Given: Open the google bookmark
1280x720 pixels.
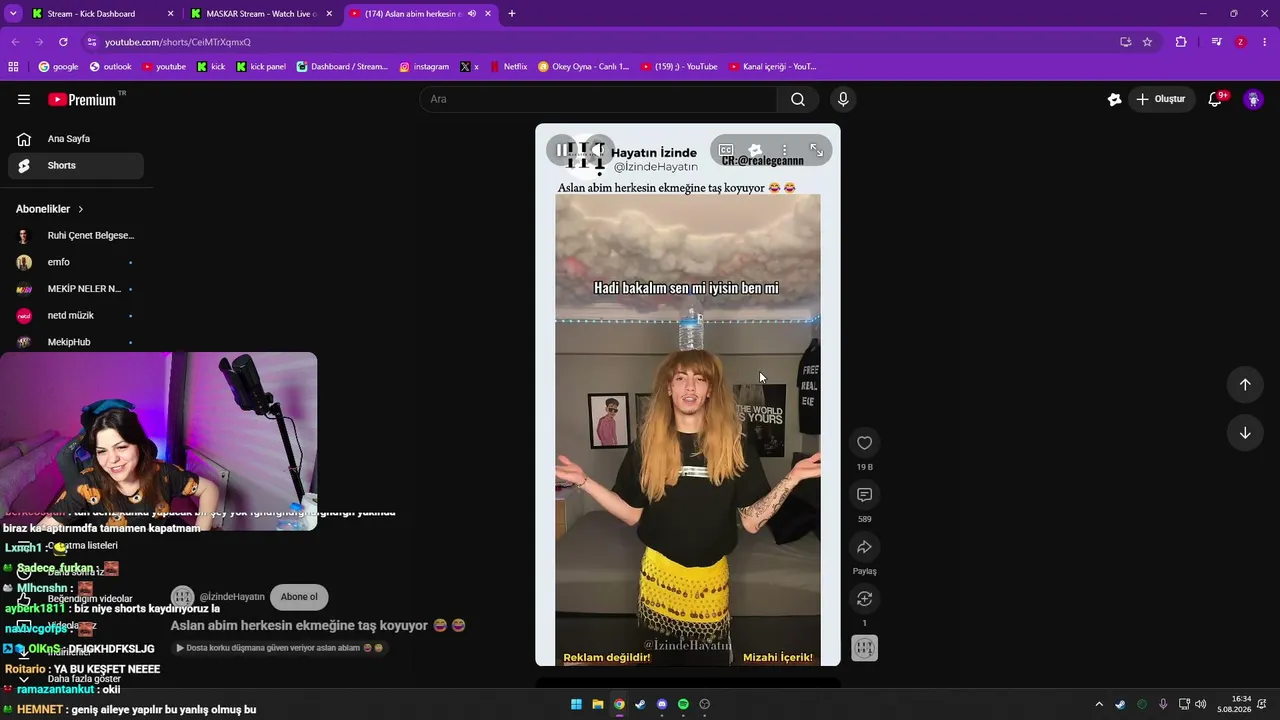Looking at the screenshot, I should point(58,67).
